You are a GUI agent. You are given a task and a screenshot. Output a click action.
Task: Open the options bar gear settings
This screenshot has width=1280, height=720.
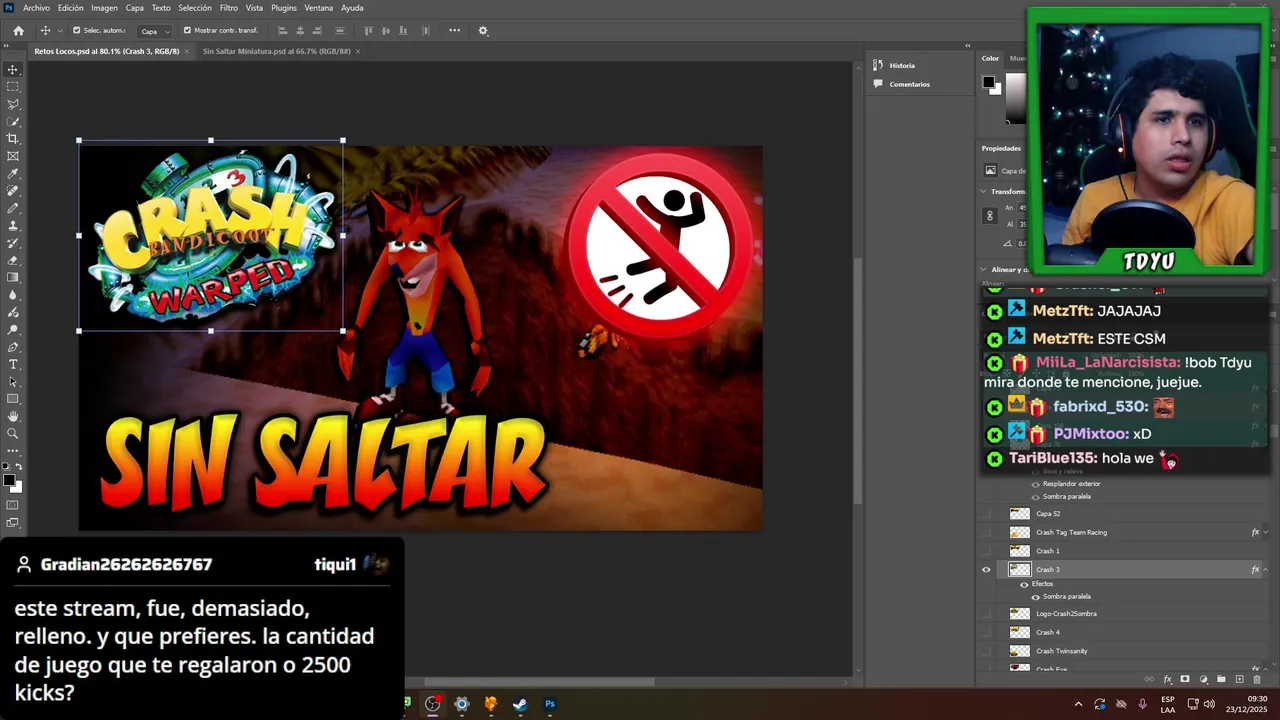(483, 31)
